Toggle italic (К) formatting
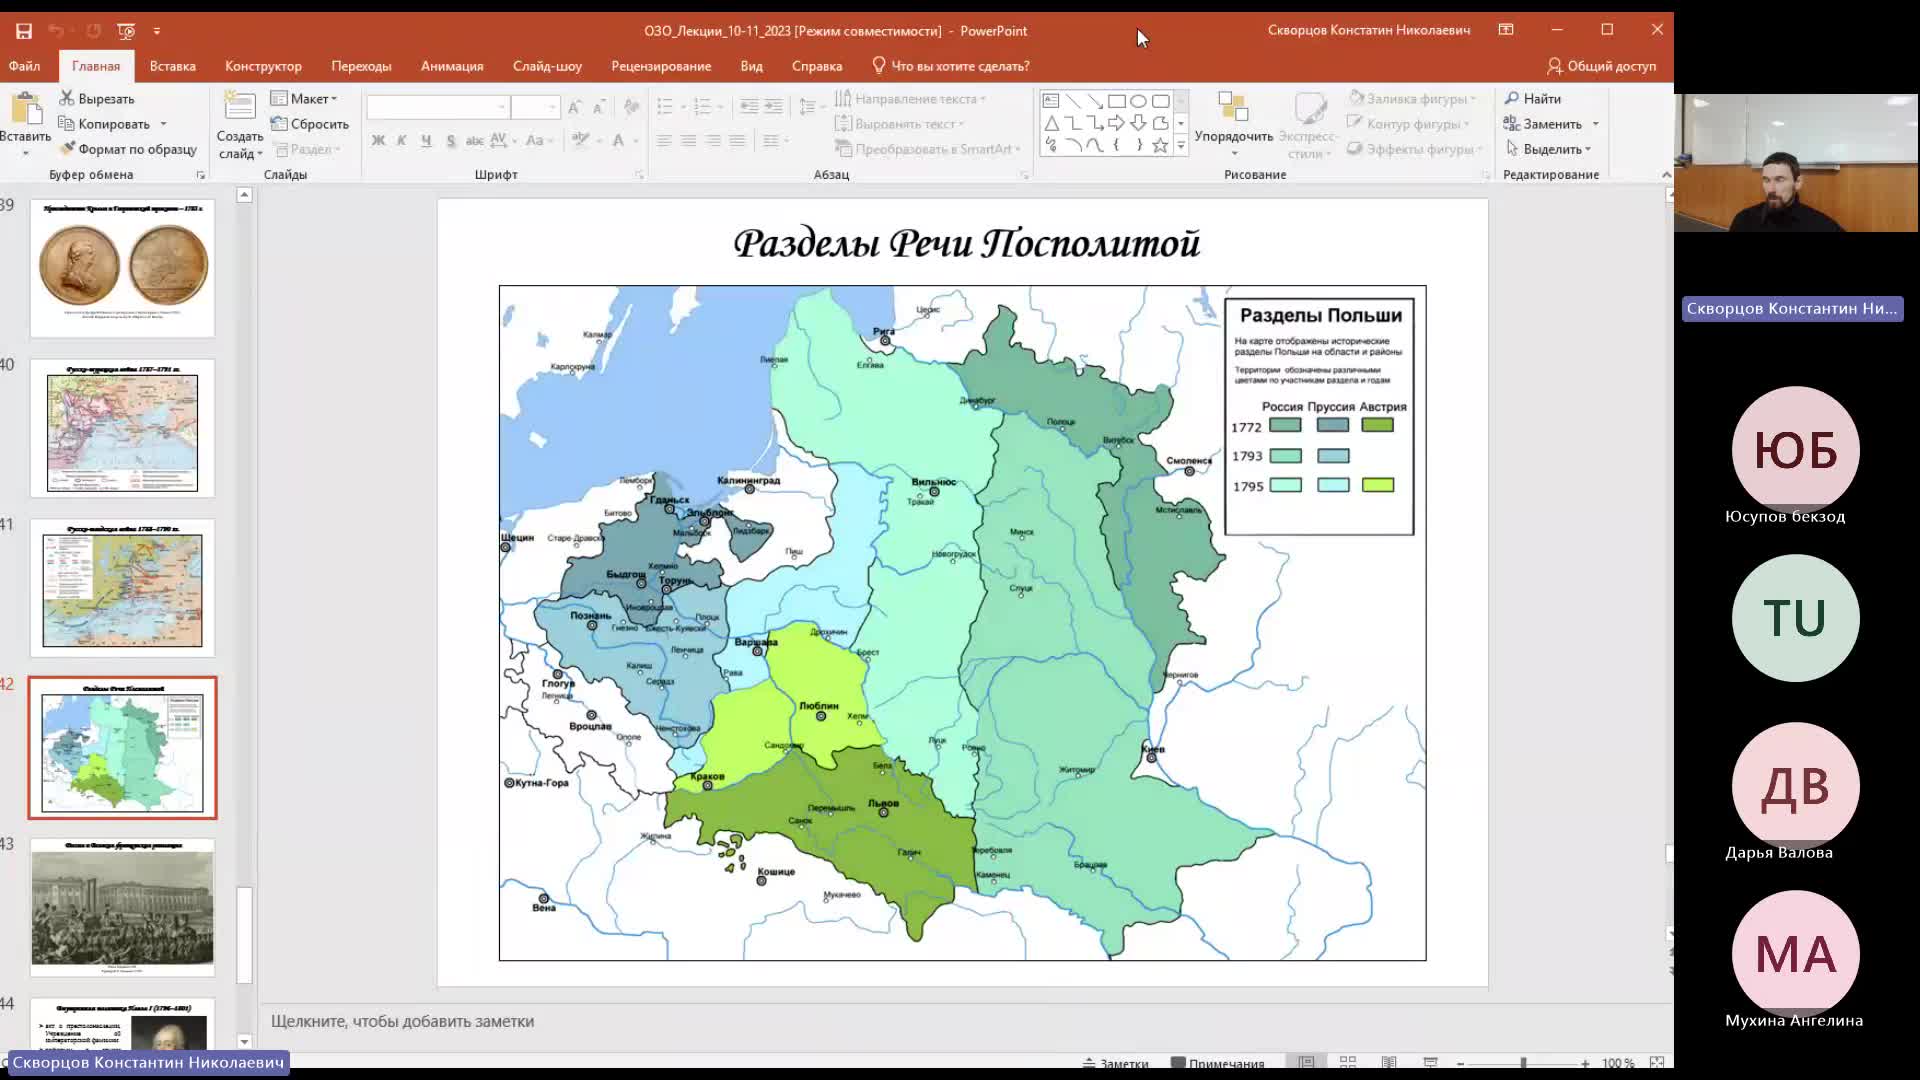Screen dimensions: 1920x1080 coord(402,141)
